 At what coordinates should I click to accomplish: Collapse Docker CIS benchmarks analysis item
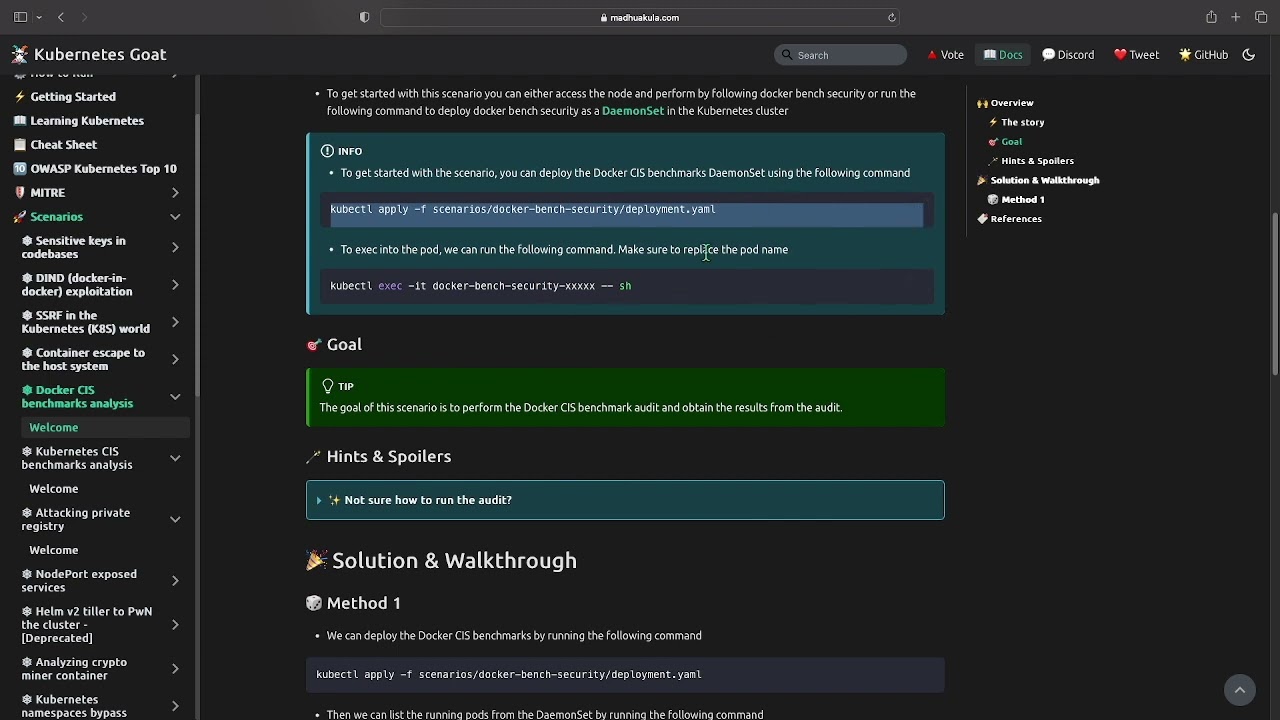pos(175,397)
